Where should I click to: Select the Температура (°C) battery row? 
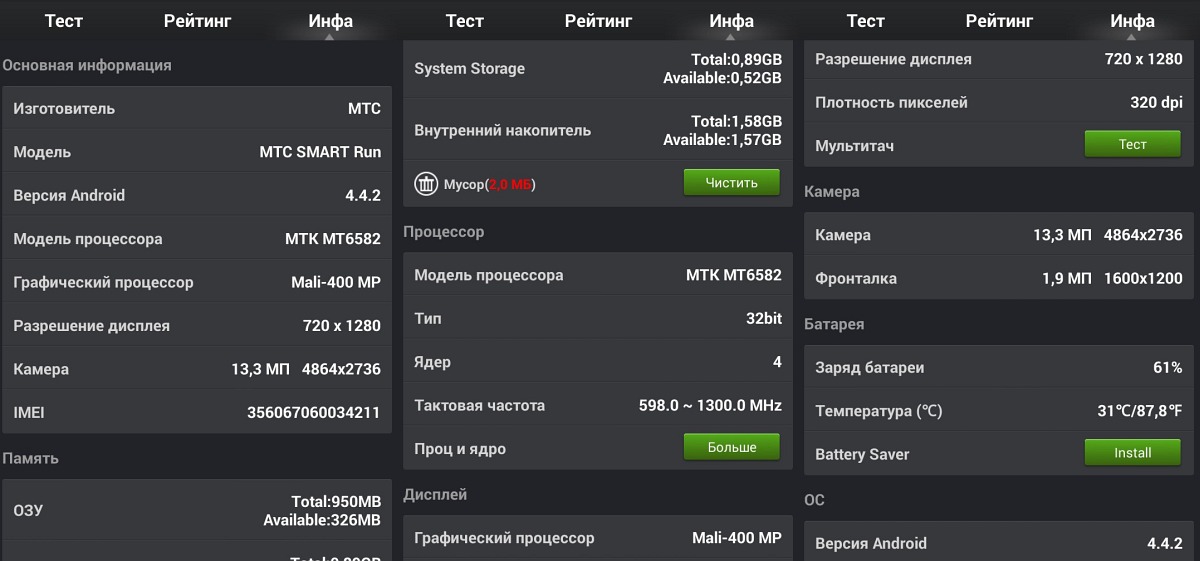(999, 411)
